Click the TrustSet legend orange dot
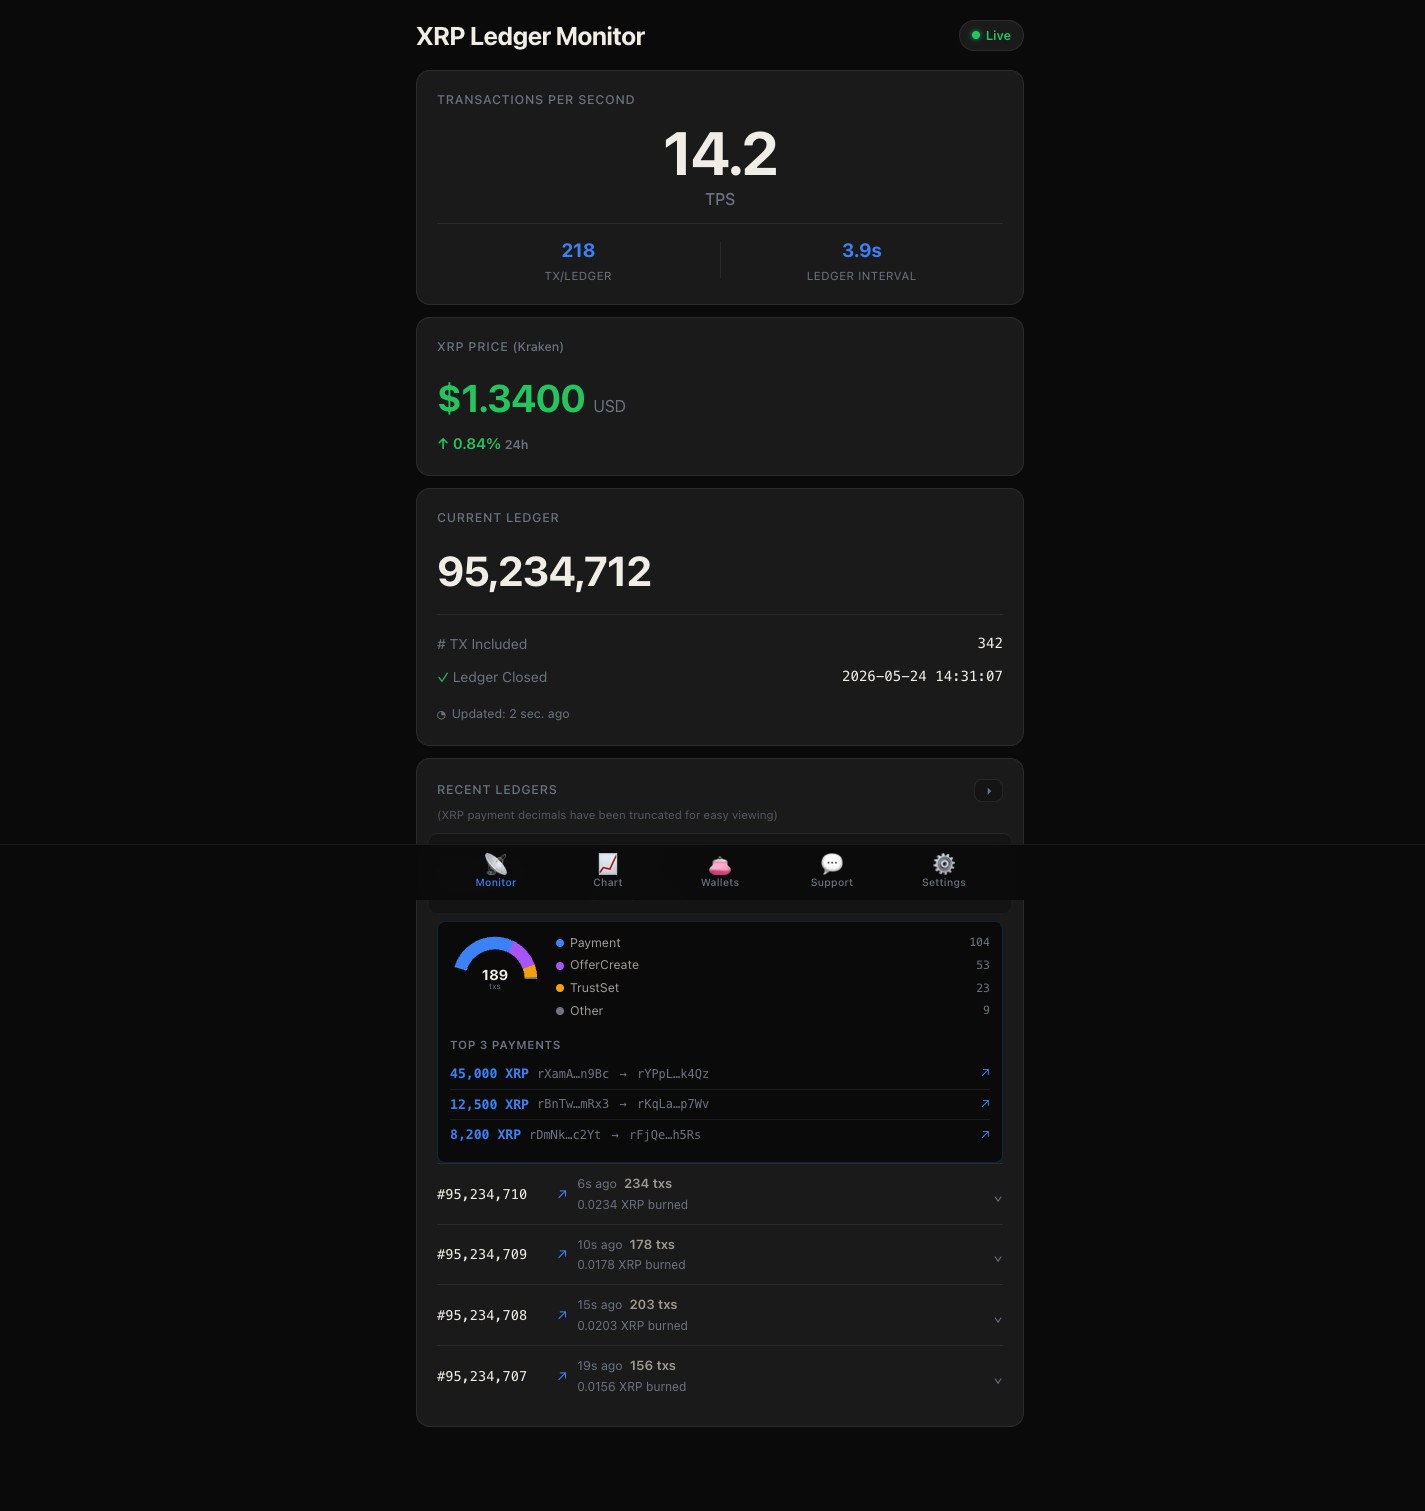Image resolution: width=1425 pixels, height=1511 pixels. [560, 988]
